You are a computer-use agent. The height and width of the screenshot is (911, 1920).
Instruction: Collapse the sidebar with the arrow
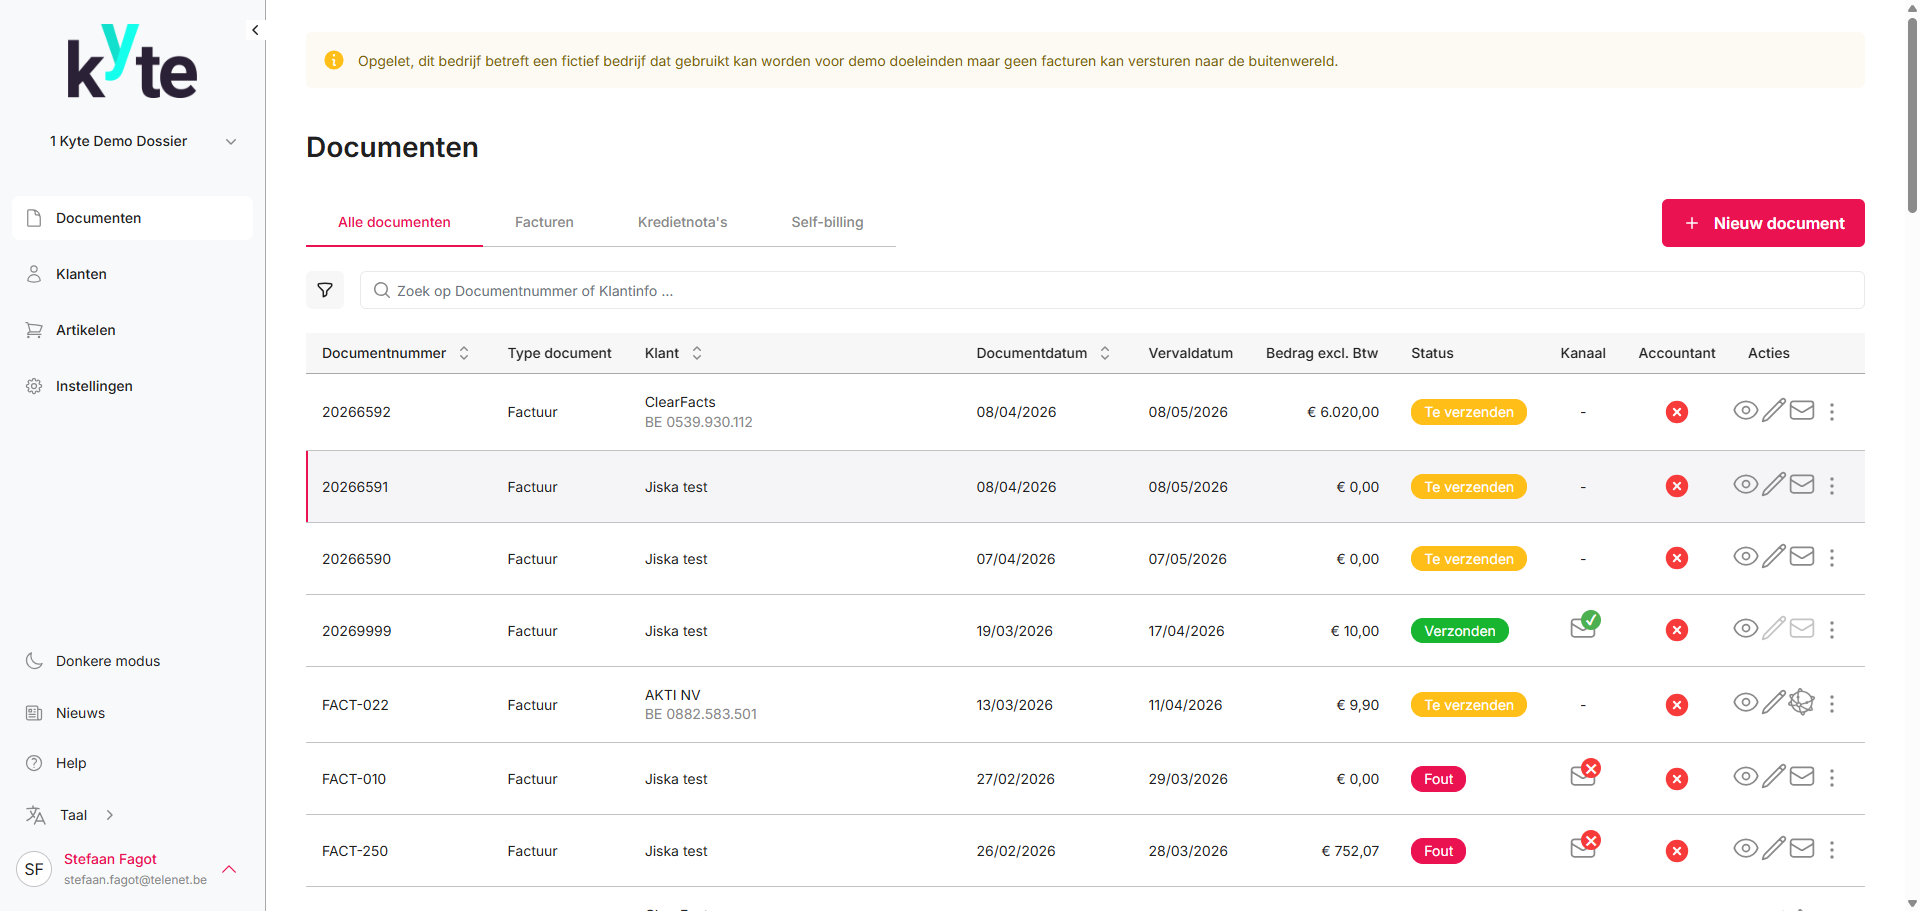click(255, 30)
